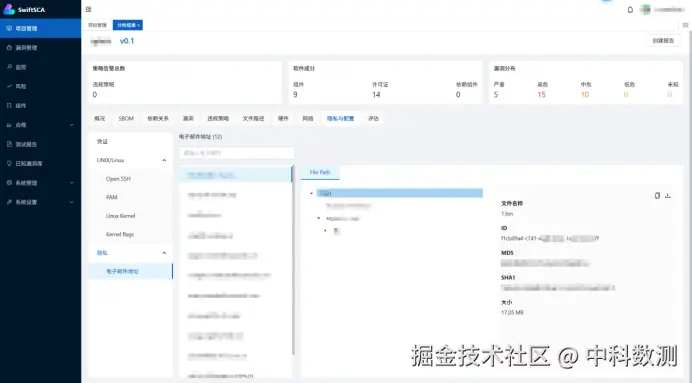Close the 分析结果 page tab
This screenshot has width=692, height=383.
point(139,25)
